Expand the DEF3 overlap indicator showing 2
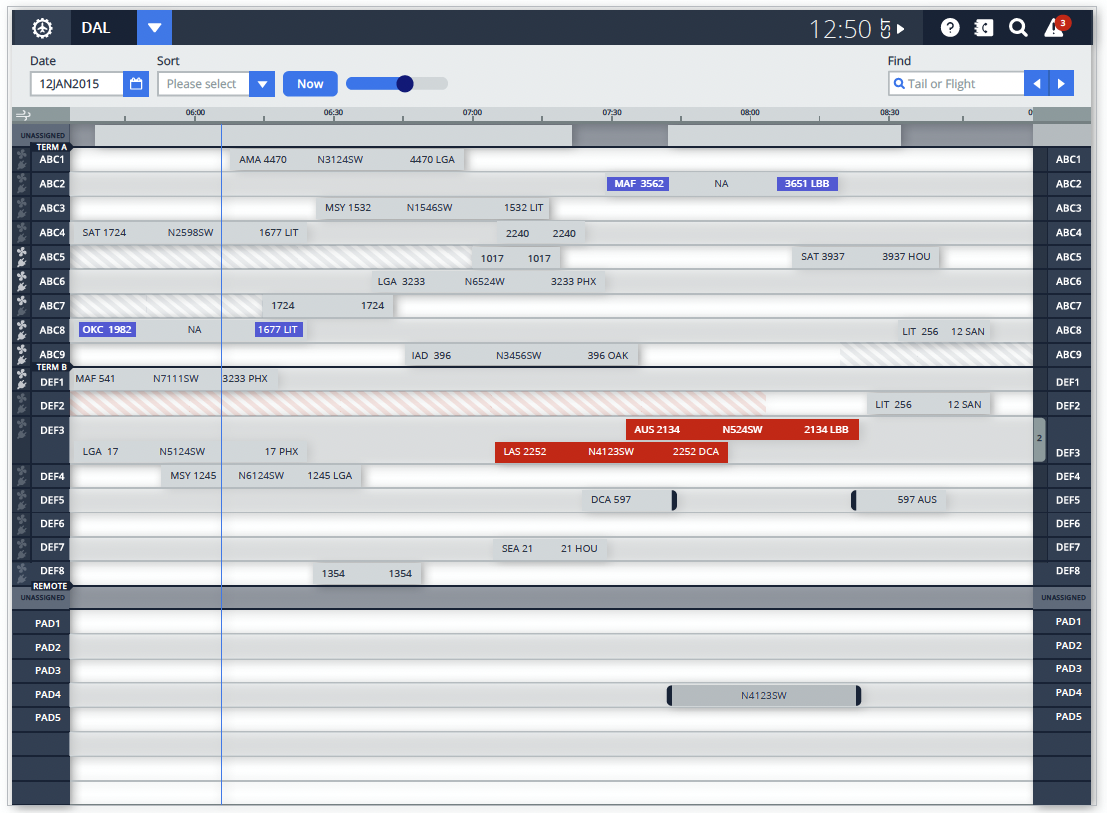This screenshot has height=813, width=1107. pos(1039,438)
